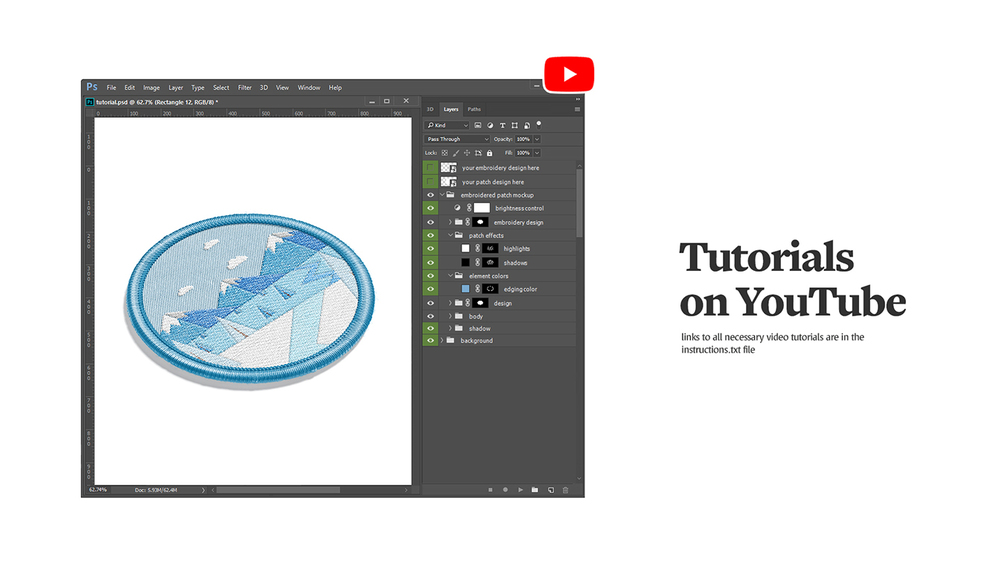The image size is (1005, 565).
Task: Toggle smart object filter icon
Action: 527,126
